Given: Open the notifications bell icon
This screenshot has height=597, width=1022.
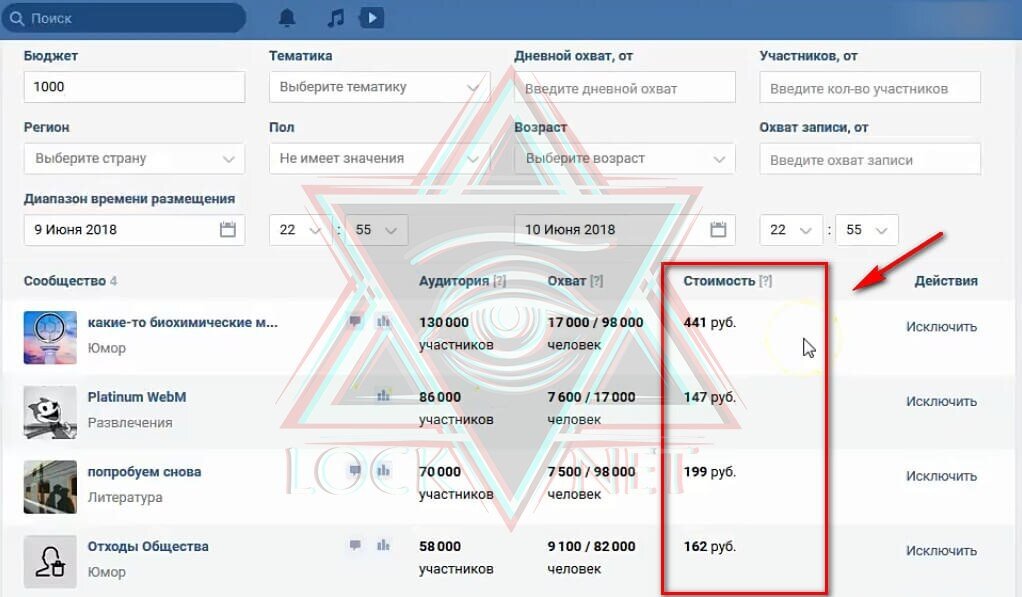Looking at the screenshot, I should [x=287, y=18].
